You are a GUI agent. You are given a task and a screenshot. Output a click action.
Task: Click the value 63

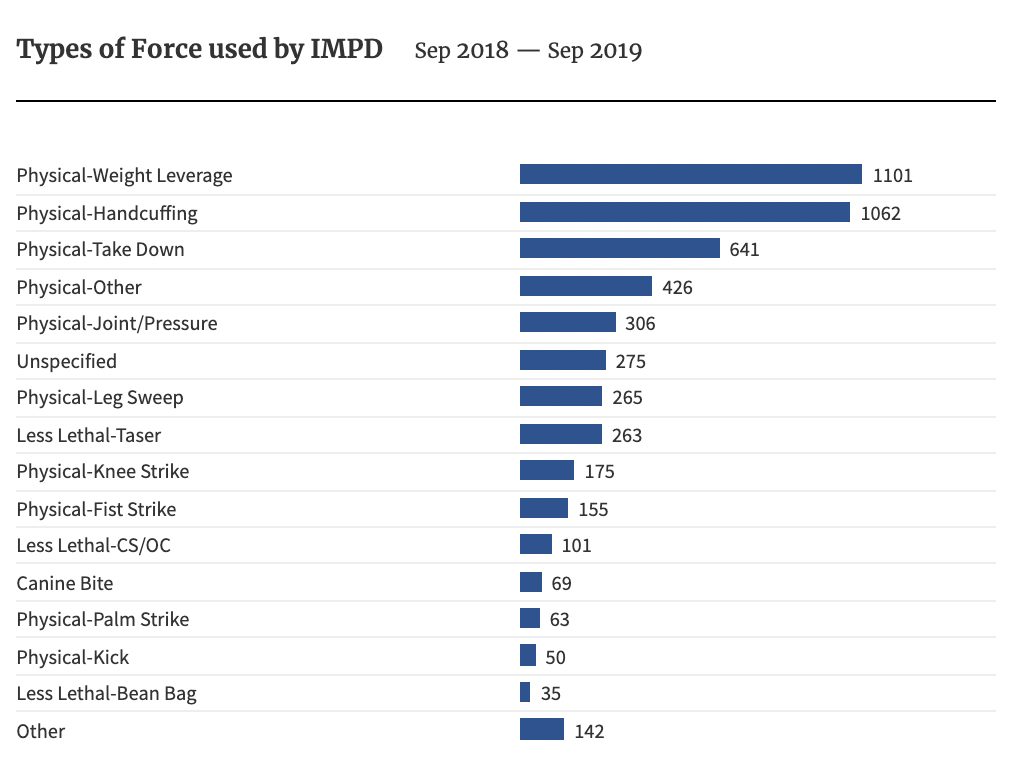[559, 619]
